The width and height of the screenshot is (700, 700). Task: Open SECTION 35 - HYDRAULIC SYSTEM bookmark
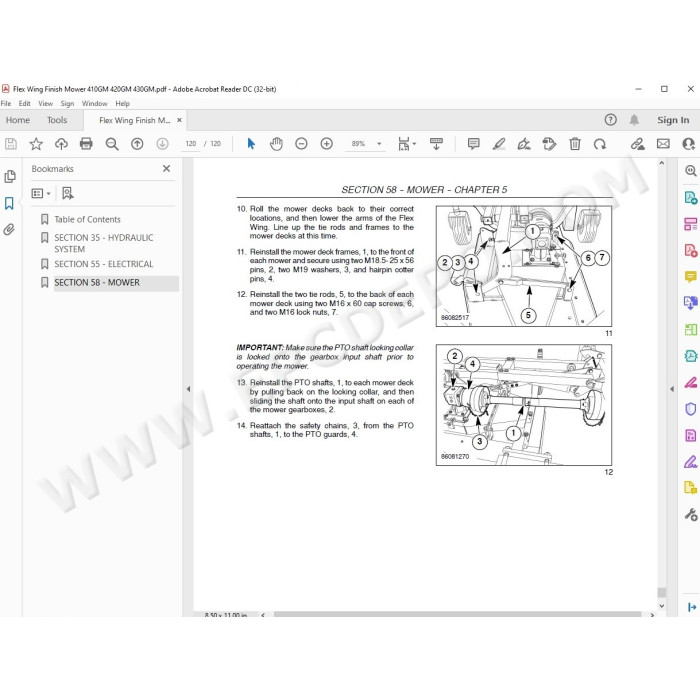point(104,243)
